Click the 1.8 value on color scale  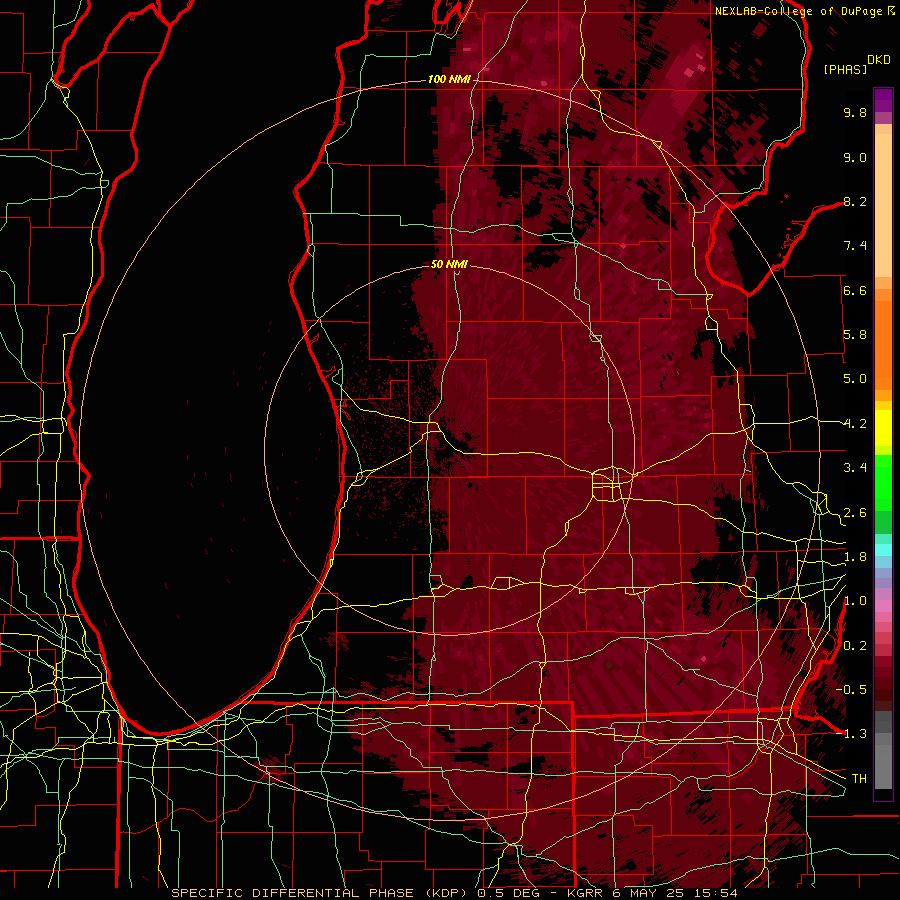click(x=855, y=557)
